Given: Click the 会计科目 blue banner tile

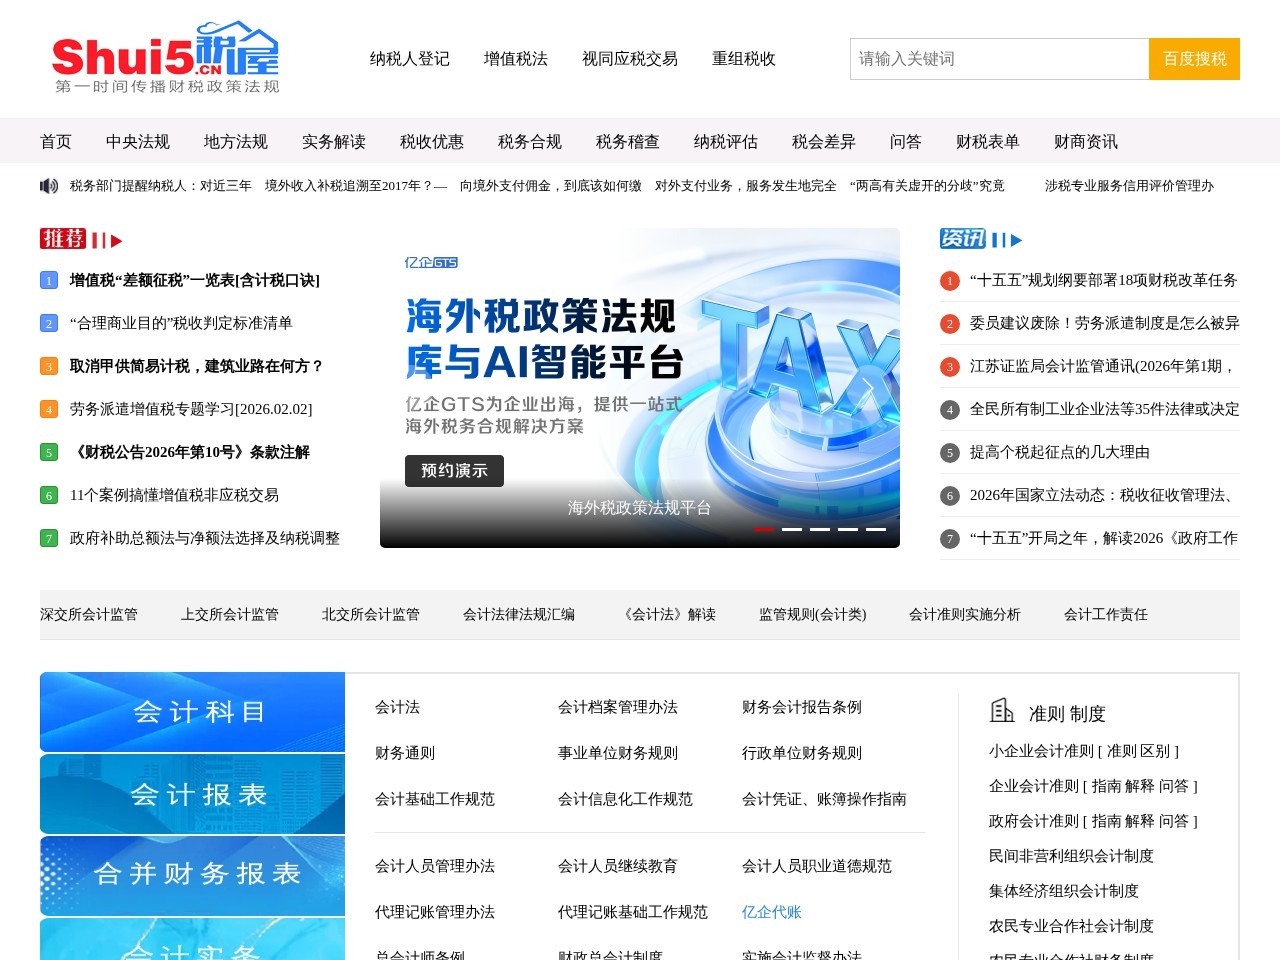Looking at the screenshot, I should (x=192, y=712).
